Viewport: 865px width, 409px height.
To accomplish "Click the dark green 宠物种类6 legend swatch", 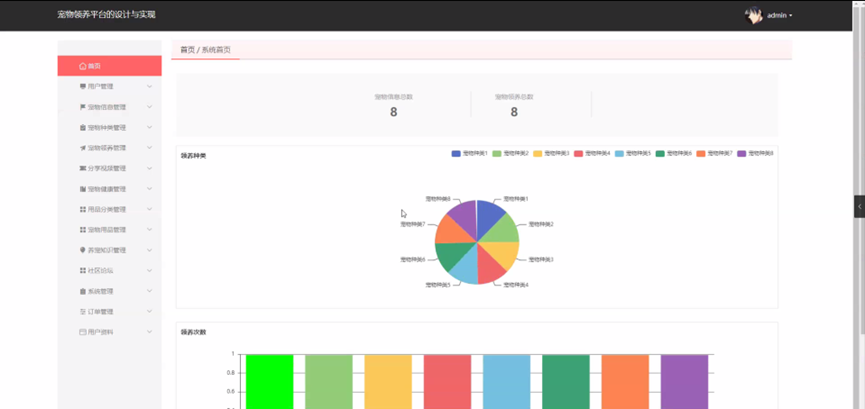I will tap(660, 153).
